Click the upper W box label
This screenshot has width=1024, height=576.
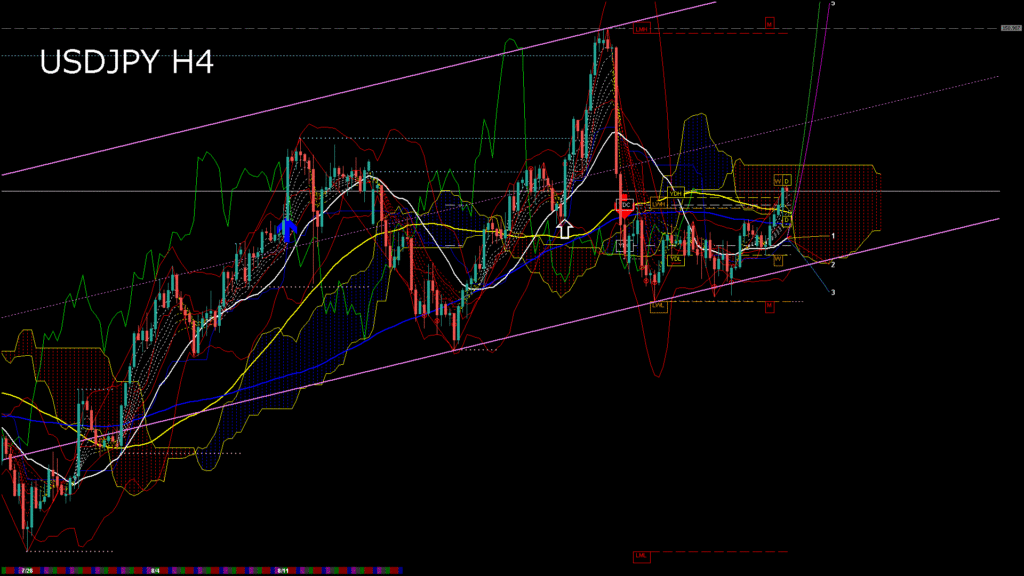pos(777,180)
